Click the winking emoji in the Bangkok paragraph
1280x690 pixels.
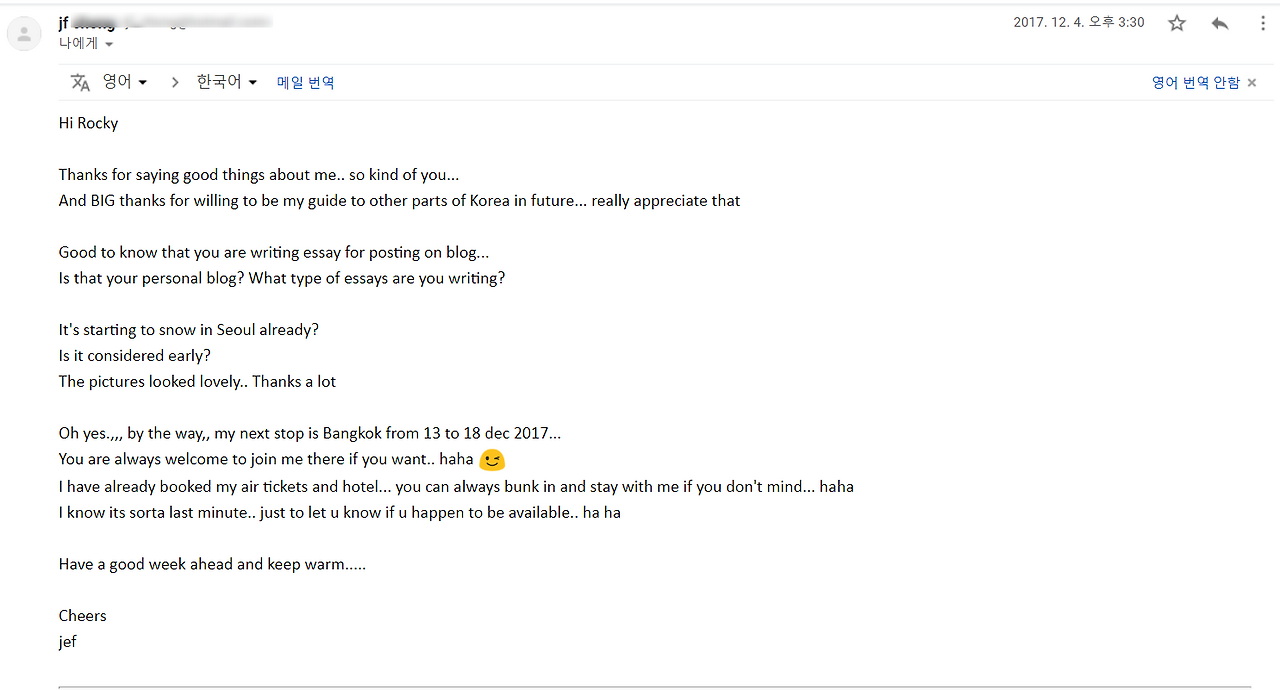click(x=491, y=460)
